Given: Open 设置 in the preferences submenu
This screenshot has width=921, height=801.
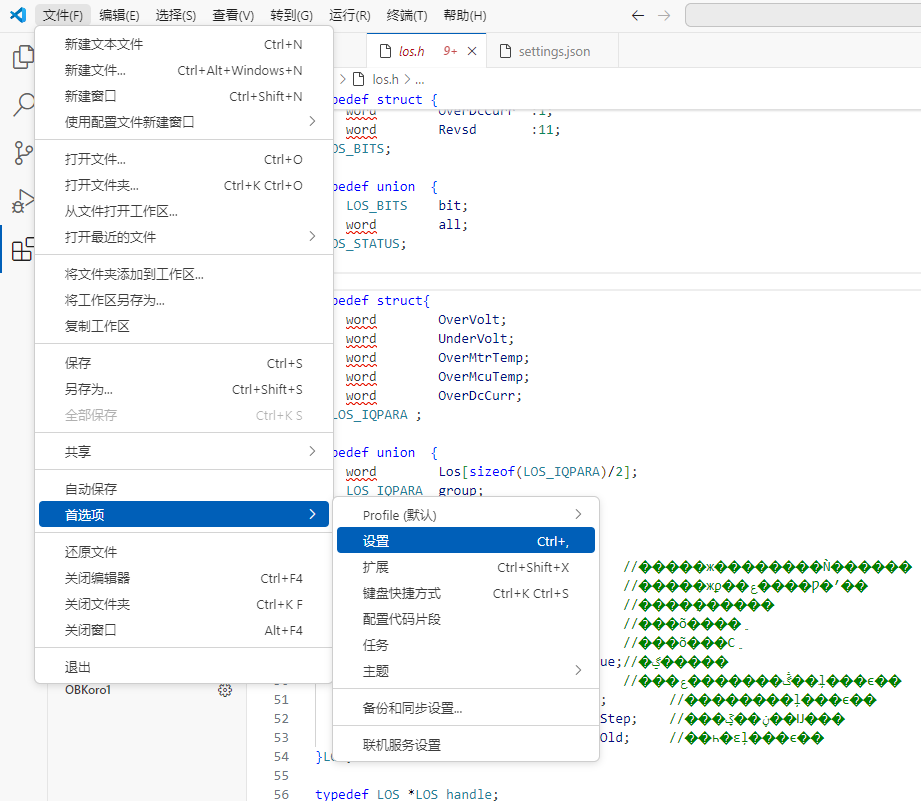Looking at the screenshot, I should (x=466, y=541).
